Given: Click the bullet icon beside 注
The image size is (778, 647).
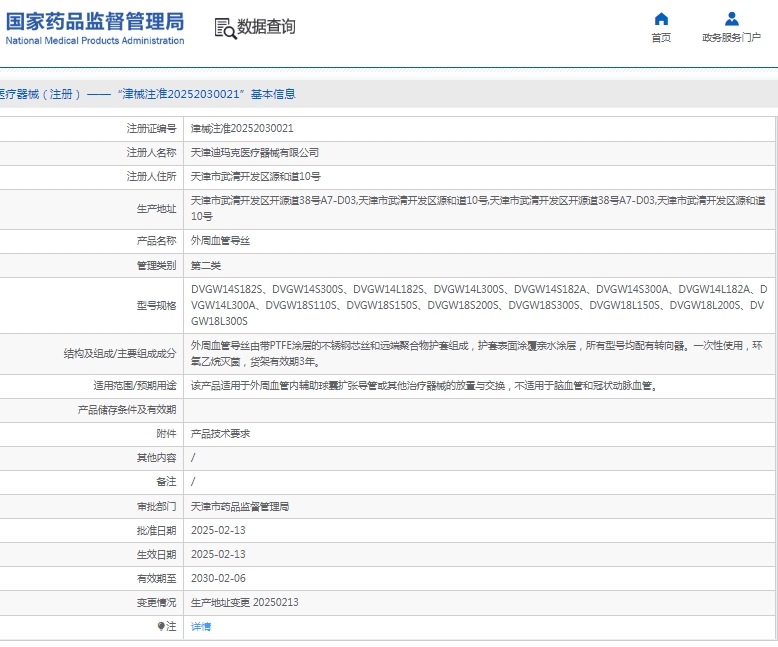Looking at the screenshot, I should pos(161,626).
